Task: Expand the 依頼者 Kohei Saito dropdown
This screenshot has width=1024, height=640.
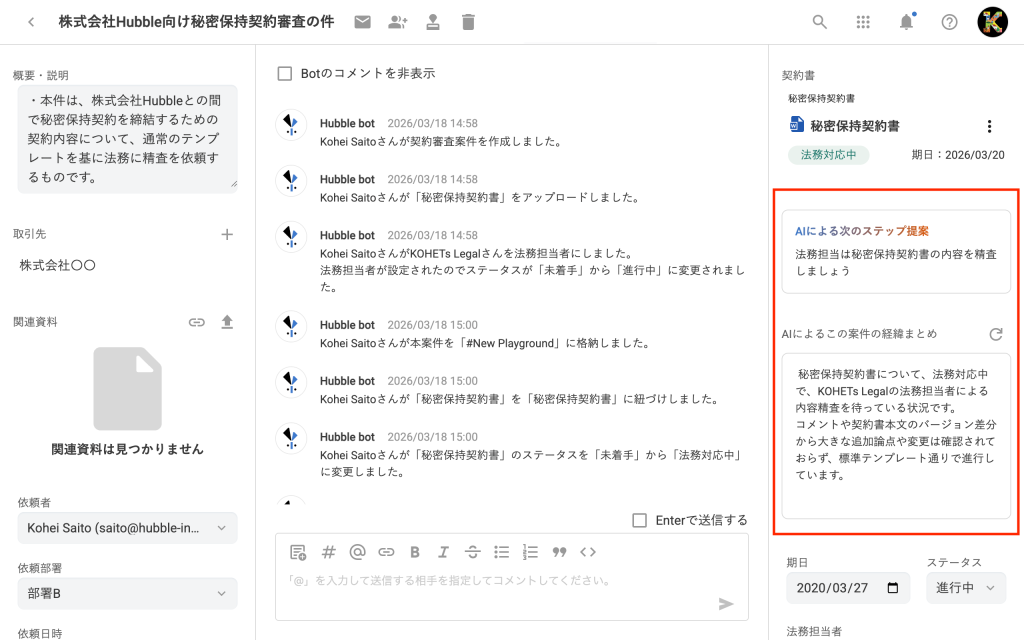Action: click(127, 527)
